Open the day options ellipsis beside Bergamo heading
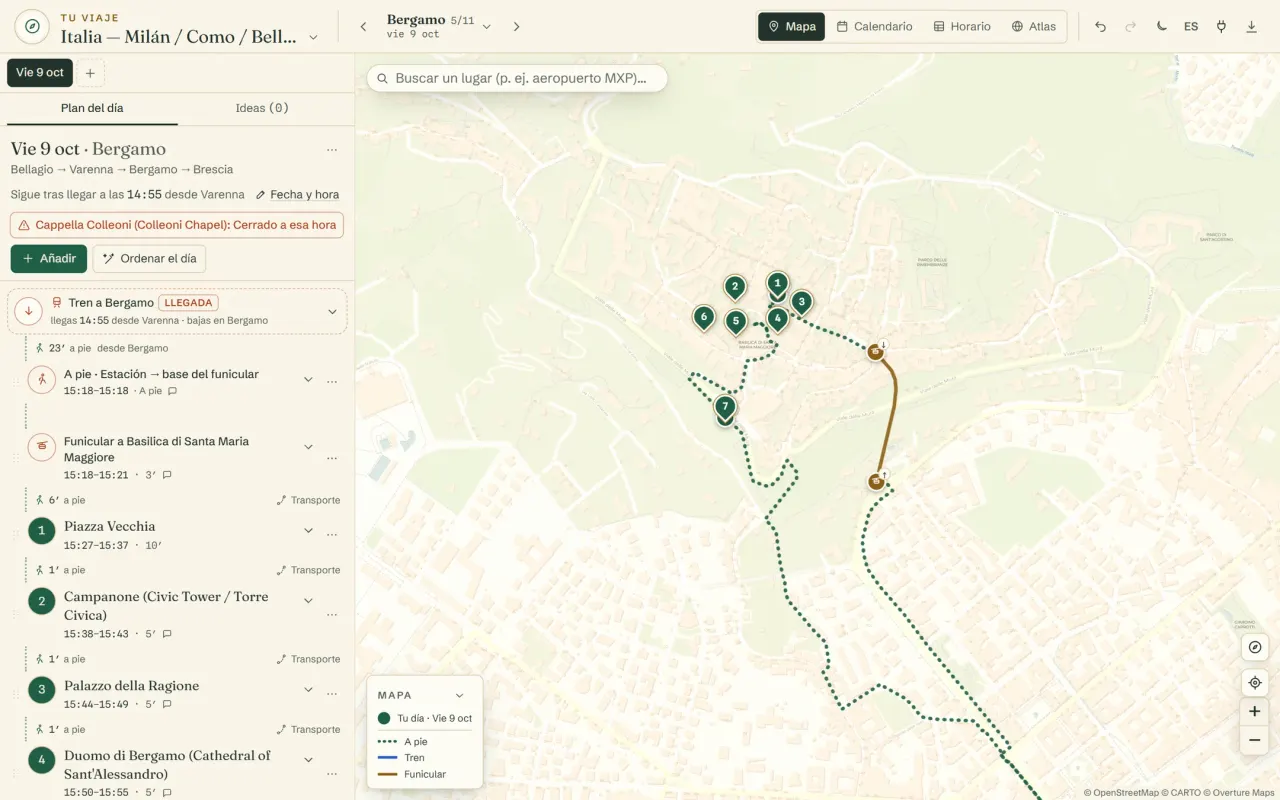Screen dimensions: 1280x800 click(332, 150)
